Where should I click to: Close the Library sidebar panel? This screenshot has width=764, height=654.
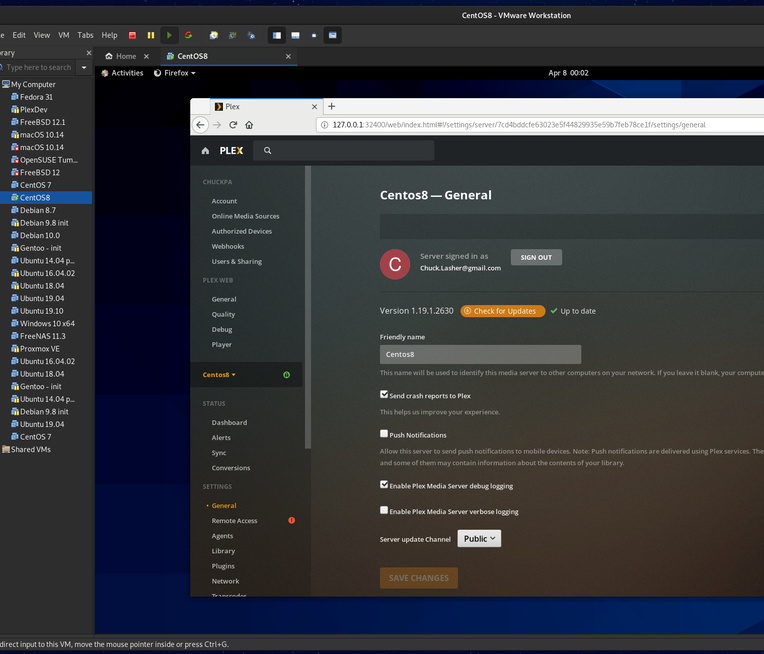pyautogui.click(x=89, y=53)
